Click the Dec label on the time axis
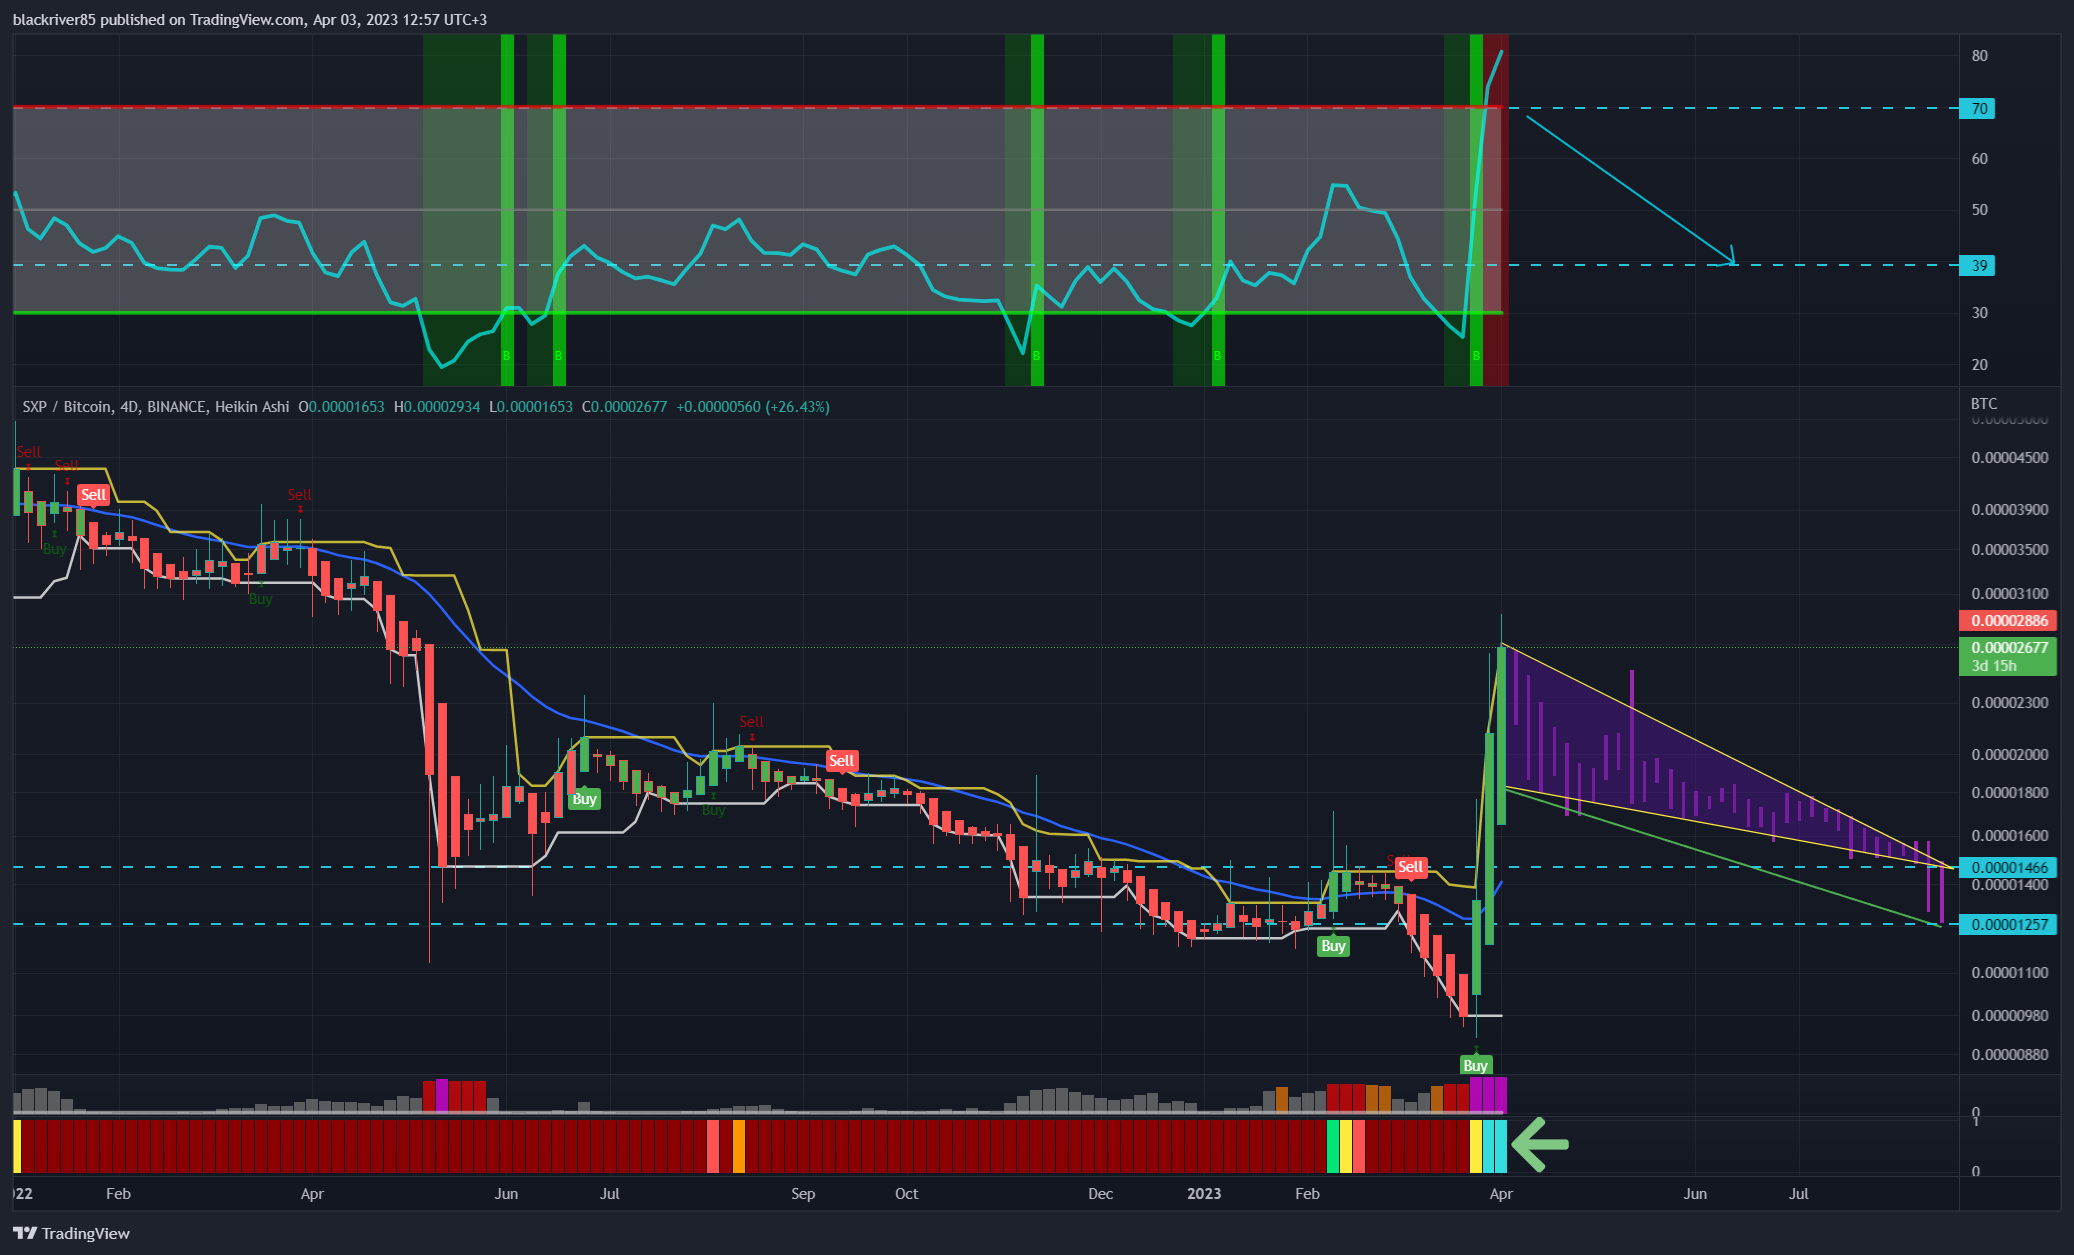Image resolution: width=2074 pixels, height=1255 pixels. point(1100,1194)
